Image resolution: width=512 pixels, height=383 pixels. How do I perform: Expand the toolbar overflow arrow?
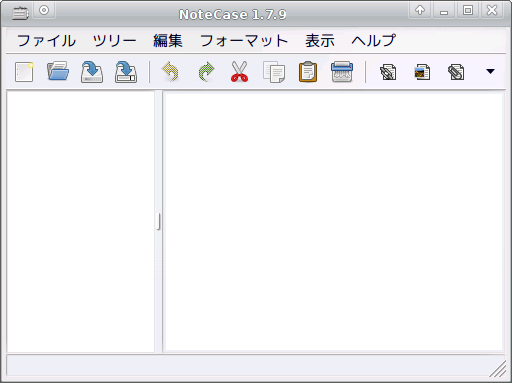click(490, 71)
